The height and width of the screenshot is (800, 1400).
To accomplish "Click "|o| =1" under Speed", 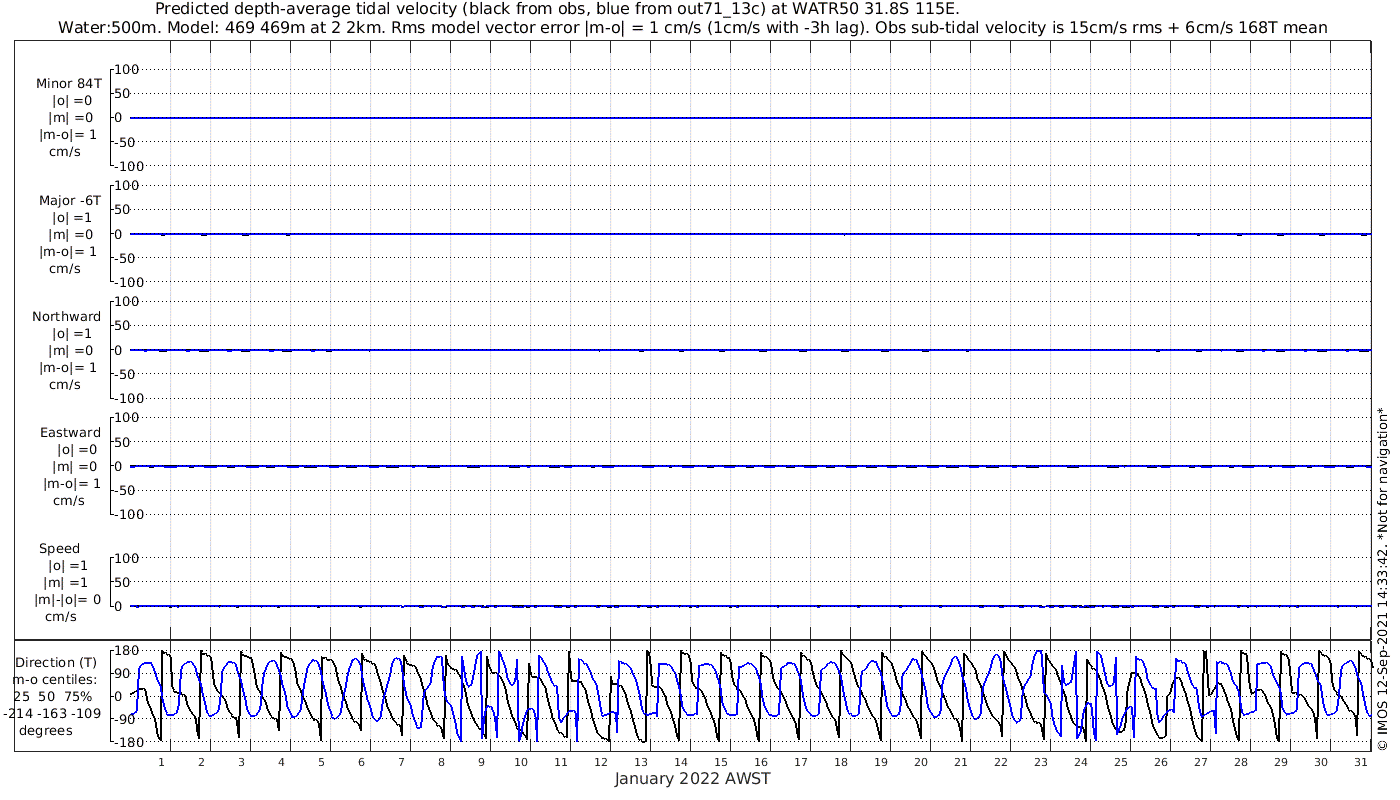I will [68, 565].
